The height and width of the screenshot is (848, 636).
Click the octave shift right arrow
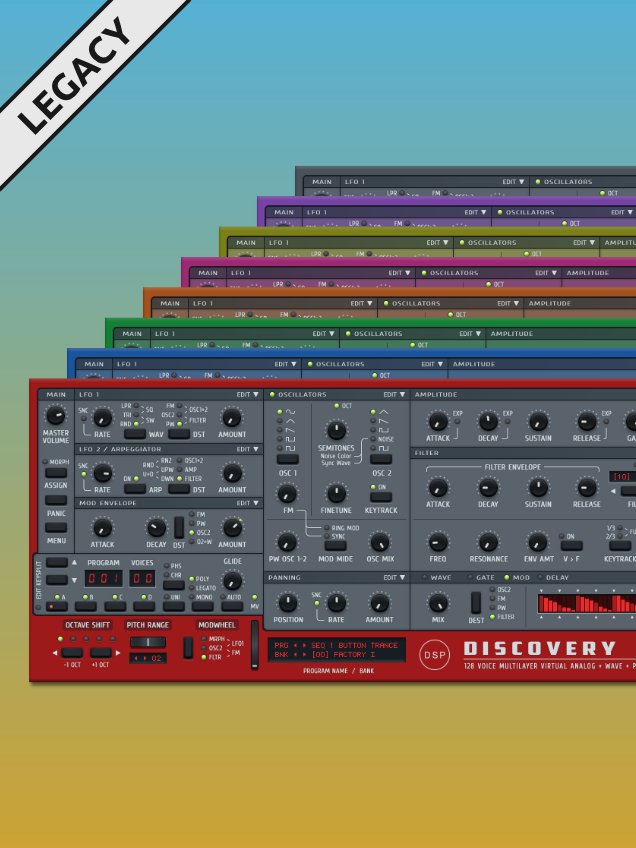(118, 653)
